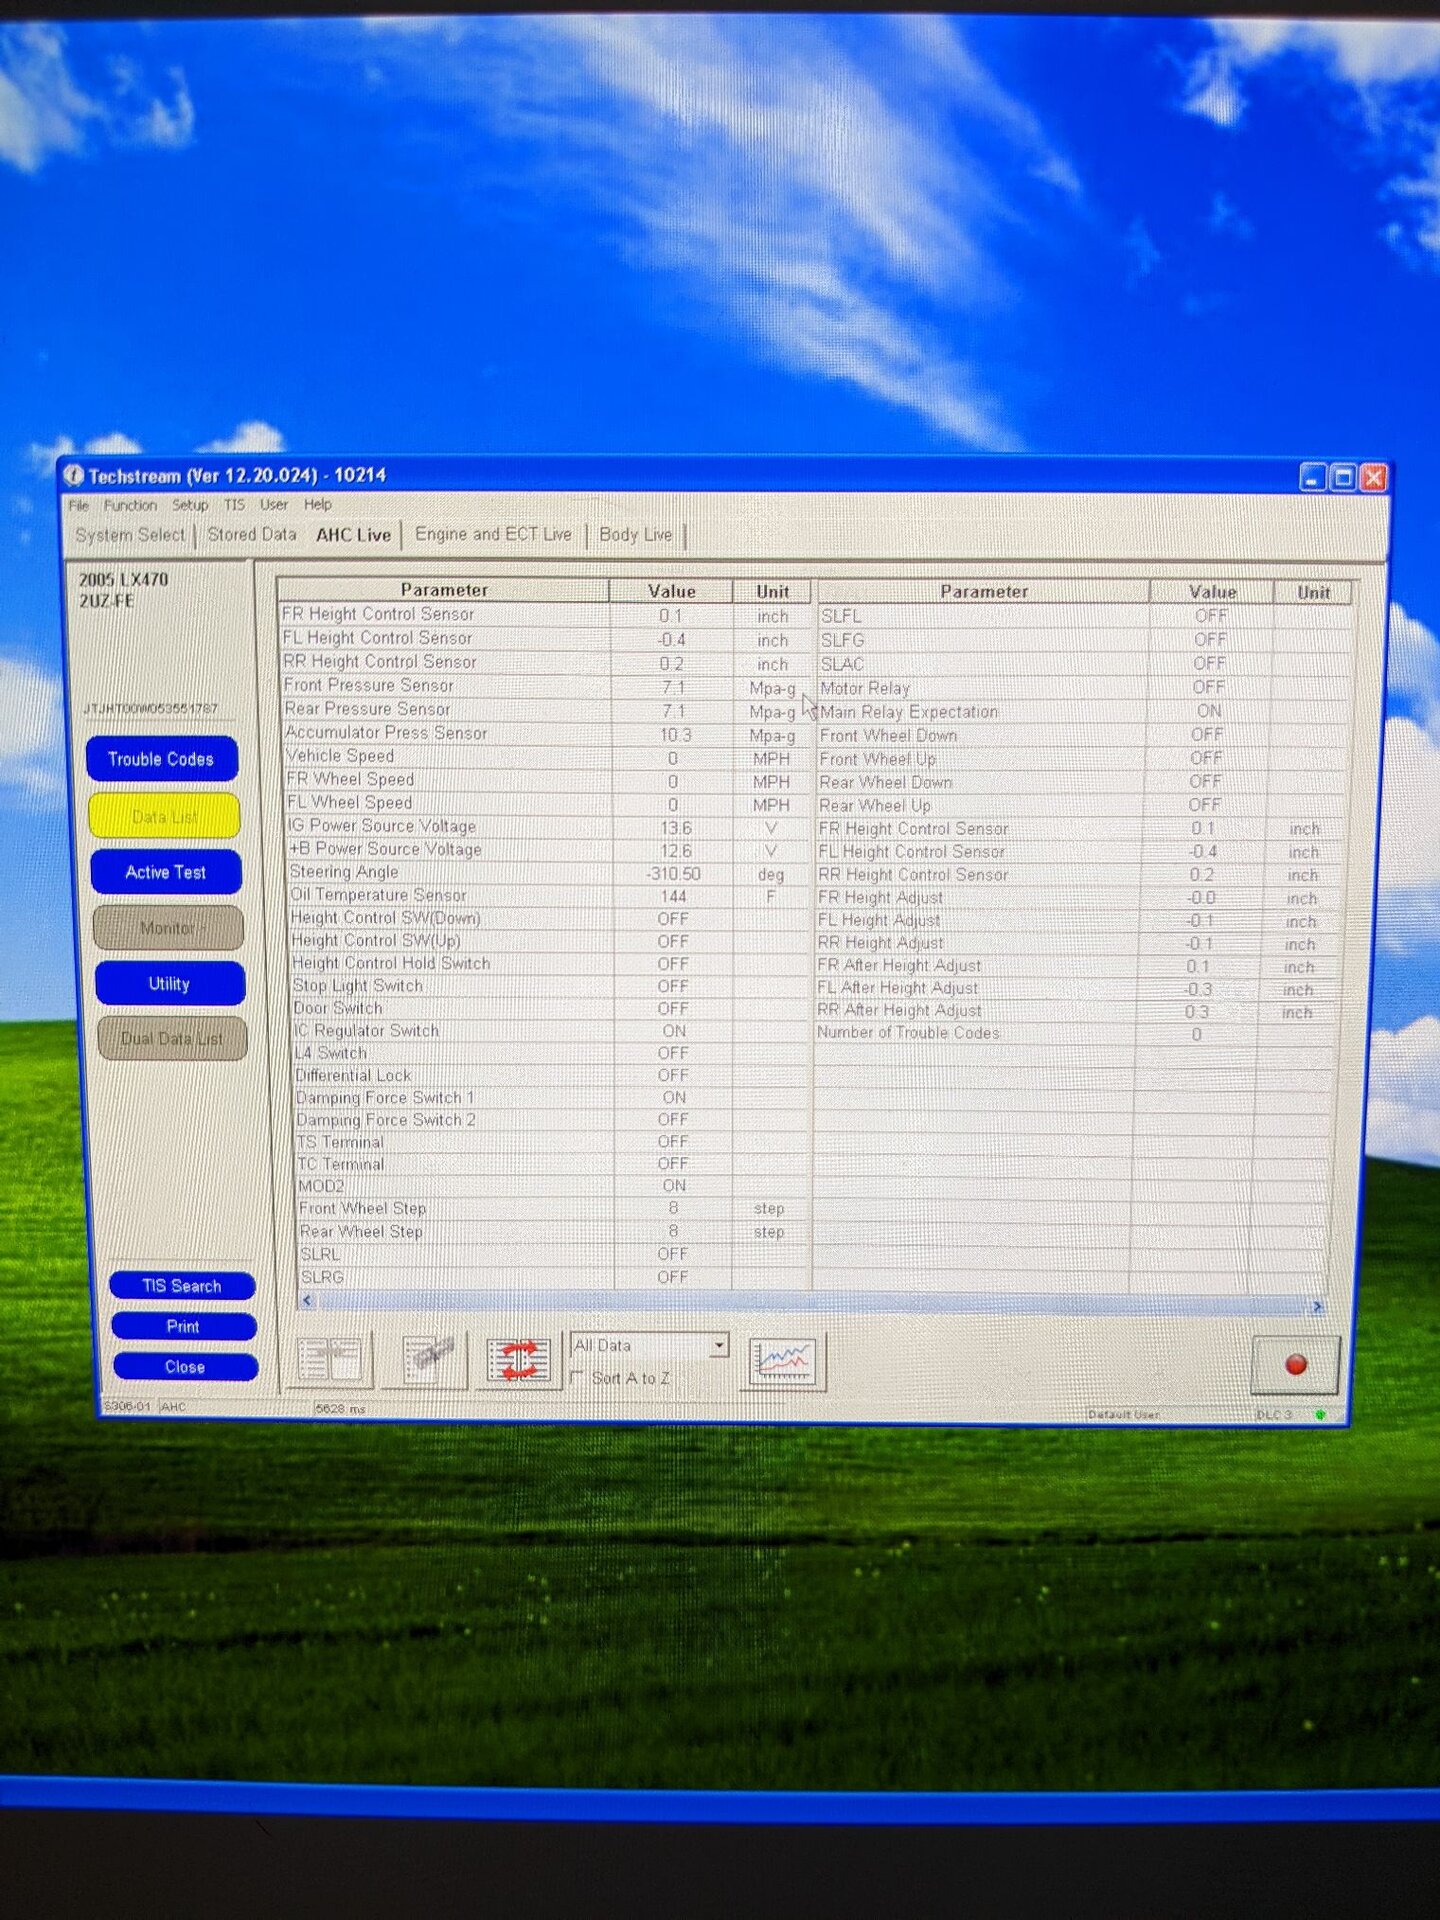Select the Front Wheel Step row
The image size is (1440, 1920).
coord(554,1208)
